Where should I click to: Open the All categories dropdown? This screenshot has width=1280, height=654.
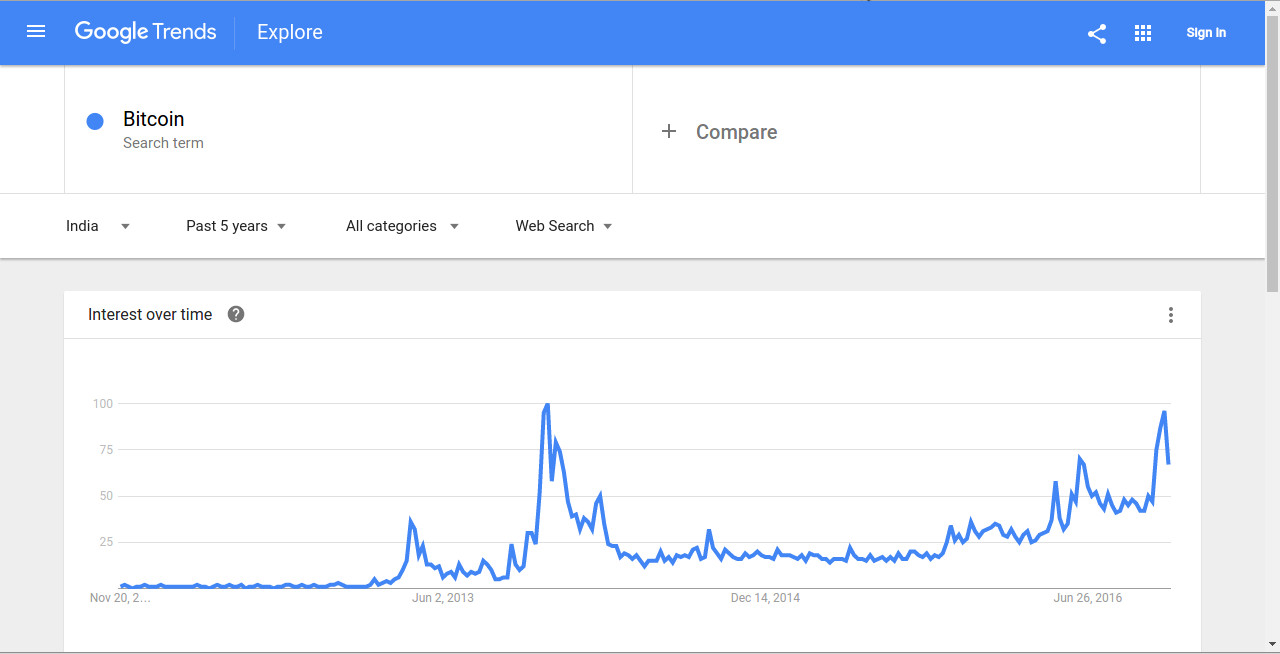click(x=402, y=226)
